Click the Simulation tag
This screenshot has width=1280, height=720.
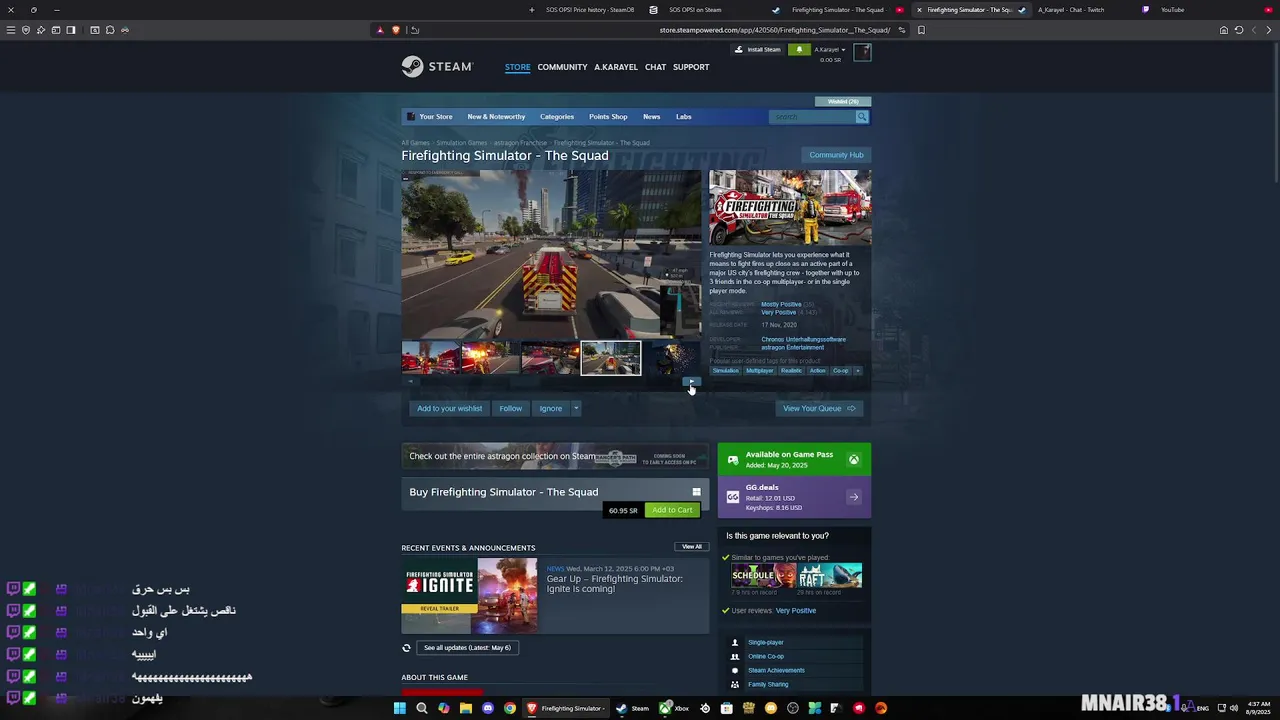coord(726,371)
